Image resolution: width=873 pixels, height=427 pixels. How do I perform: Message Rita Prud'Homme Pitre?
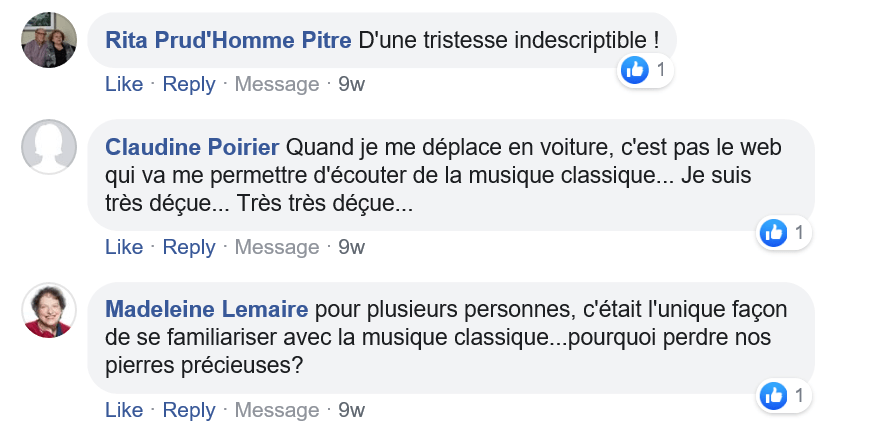(x=277, y=84)
